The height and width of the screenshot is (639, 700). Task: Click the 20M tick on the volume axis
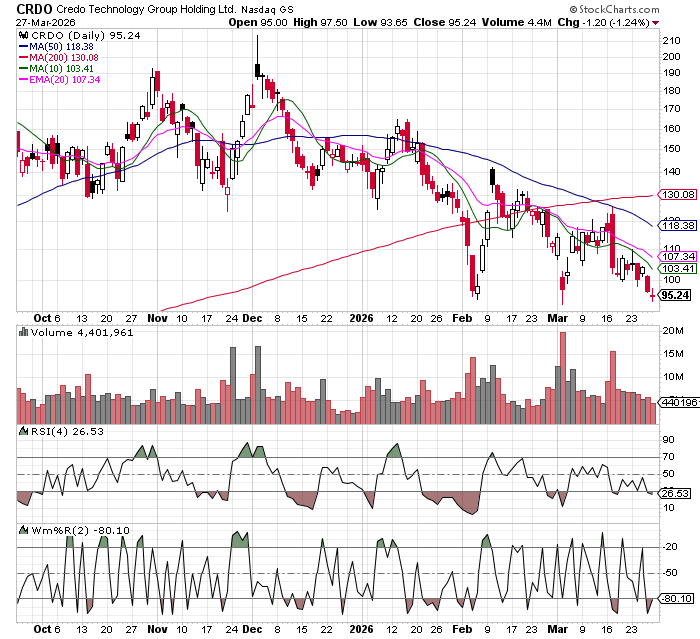[x=673, y=330]
